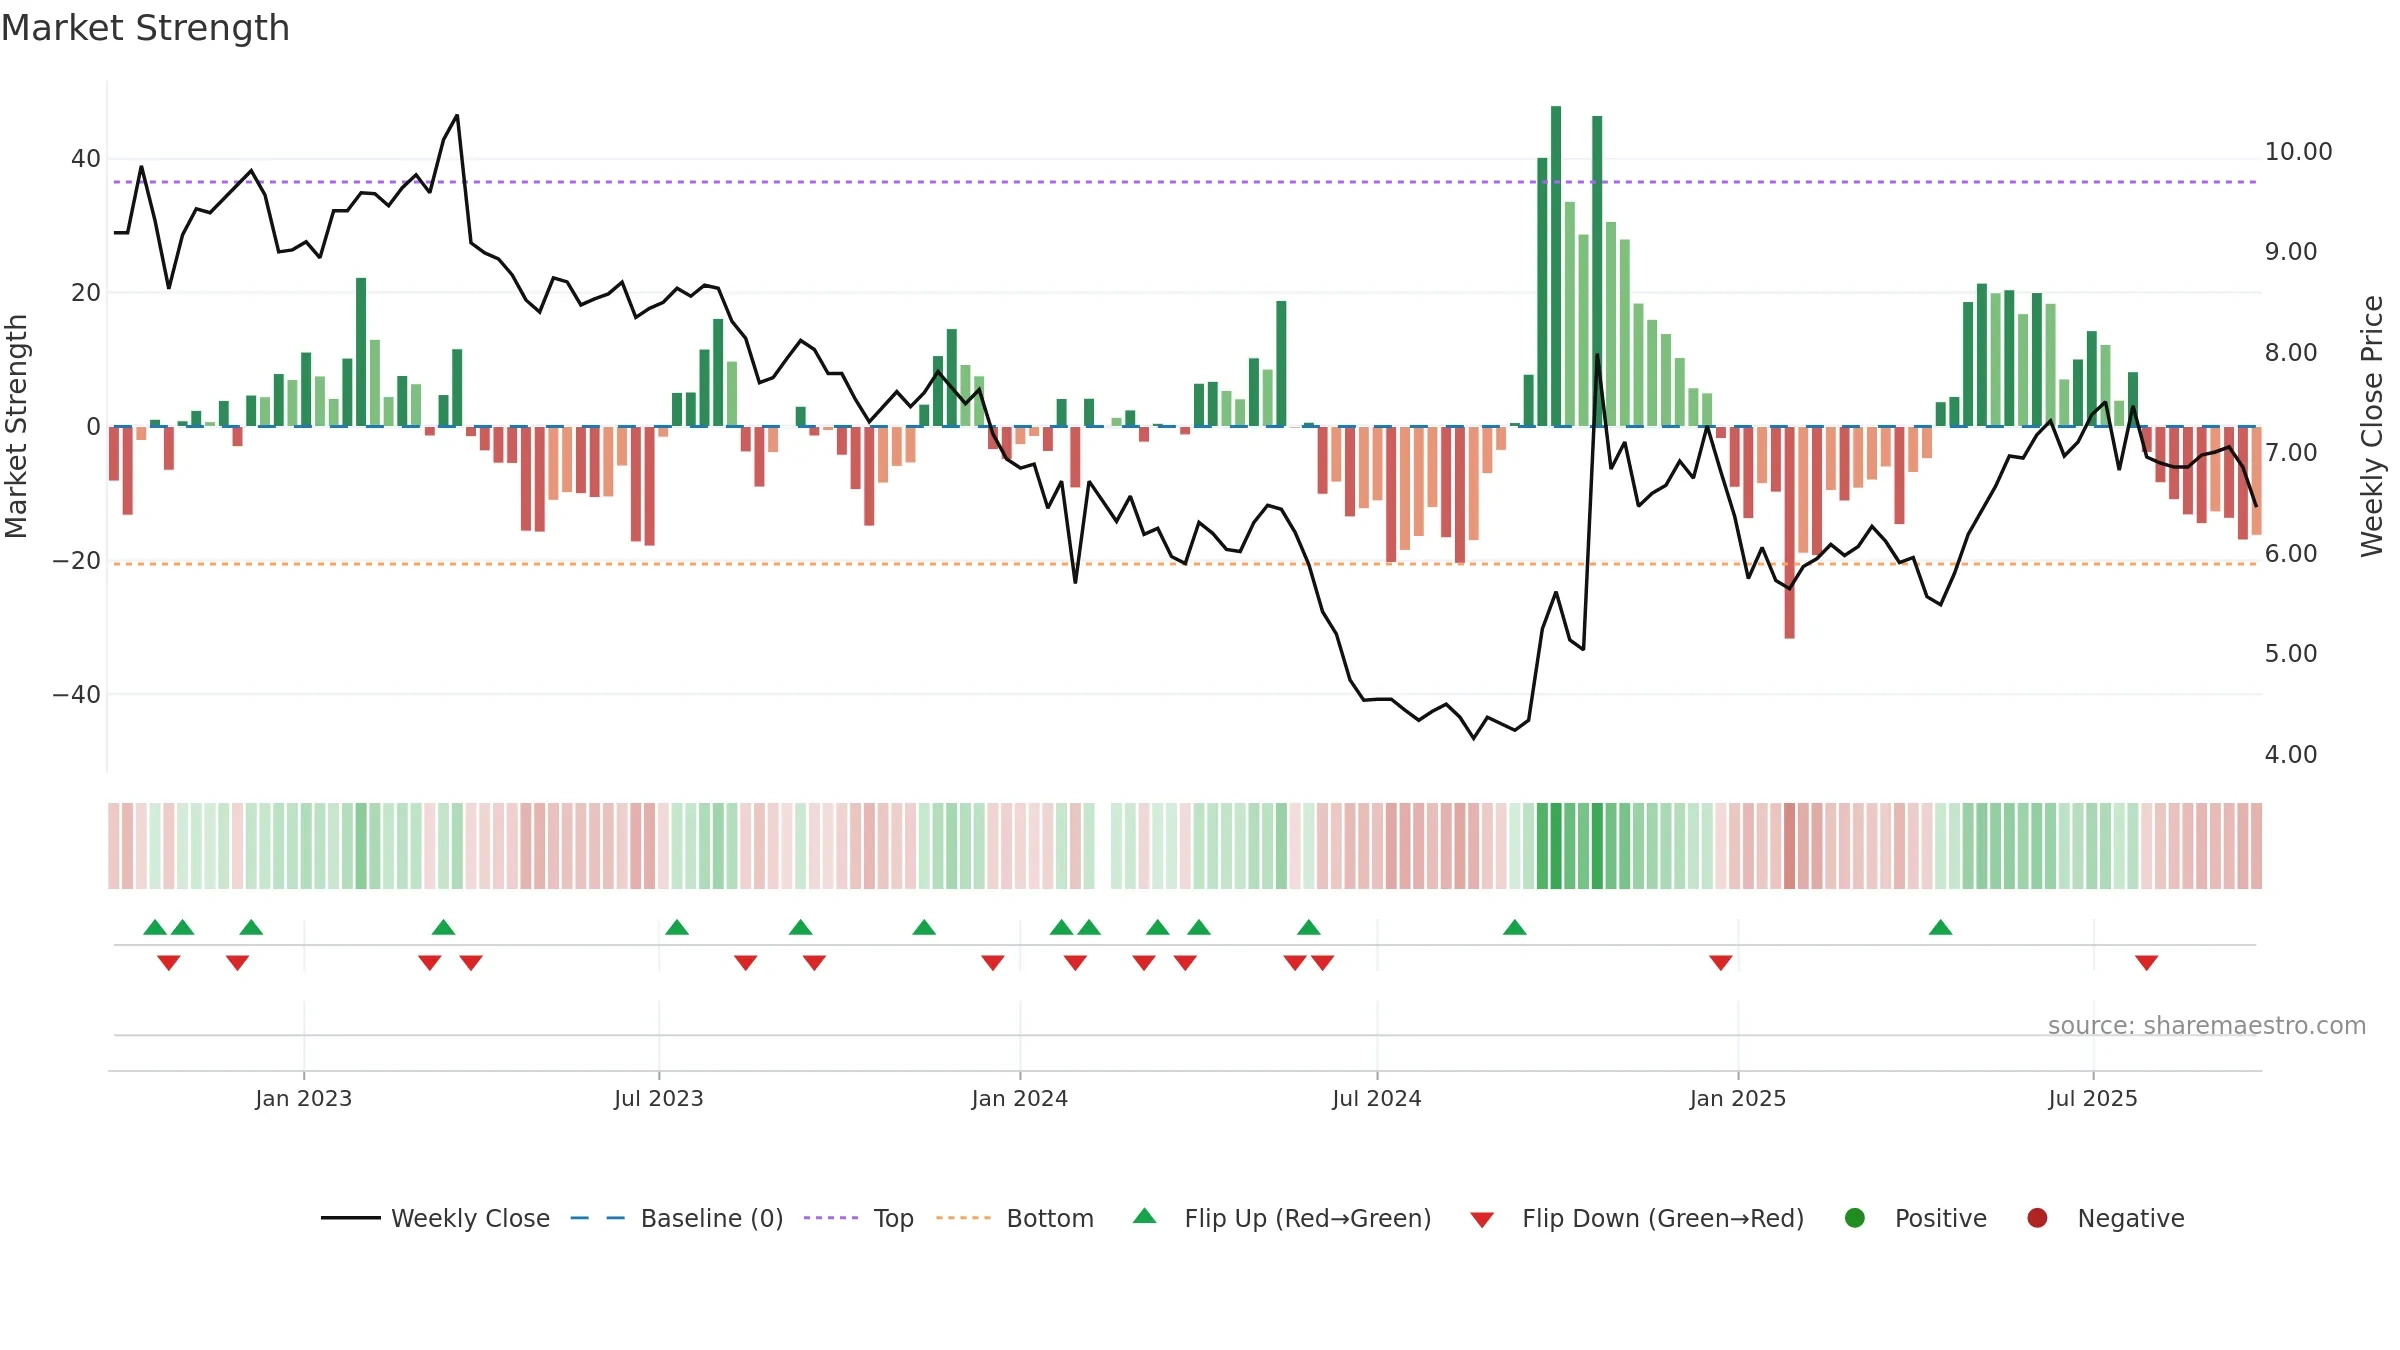2400x1350 pixels.
Task: Click the Jul 2023 date label
Action: 659,1099
